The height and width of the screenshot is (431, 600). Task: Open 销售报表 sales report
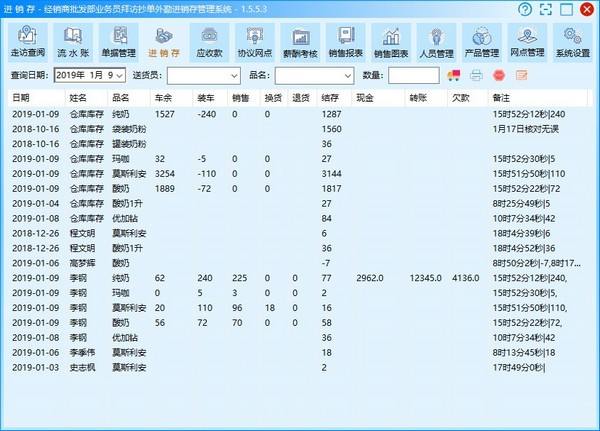[345, 43]
